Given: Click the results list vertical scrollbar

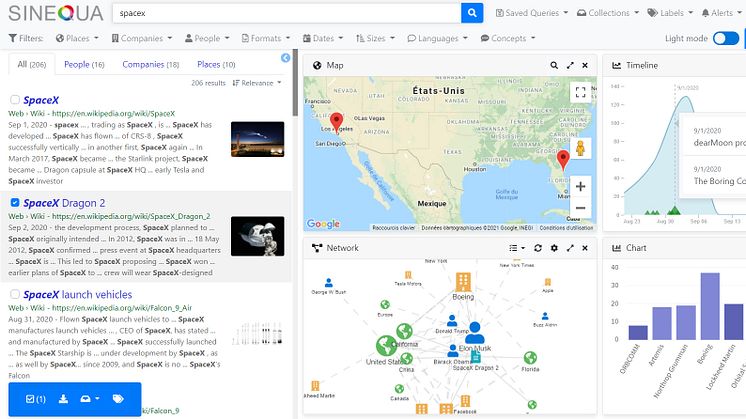Looking at the screenshot, I should pyautogui.click(x=295, y=83).
